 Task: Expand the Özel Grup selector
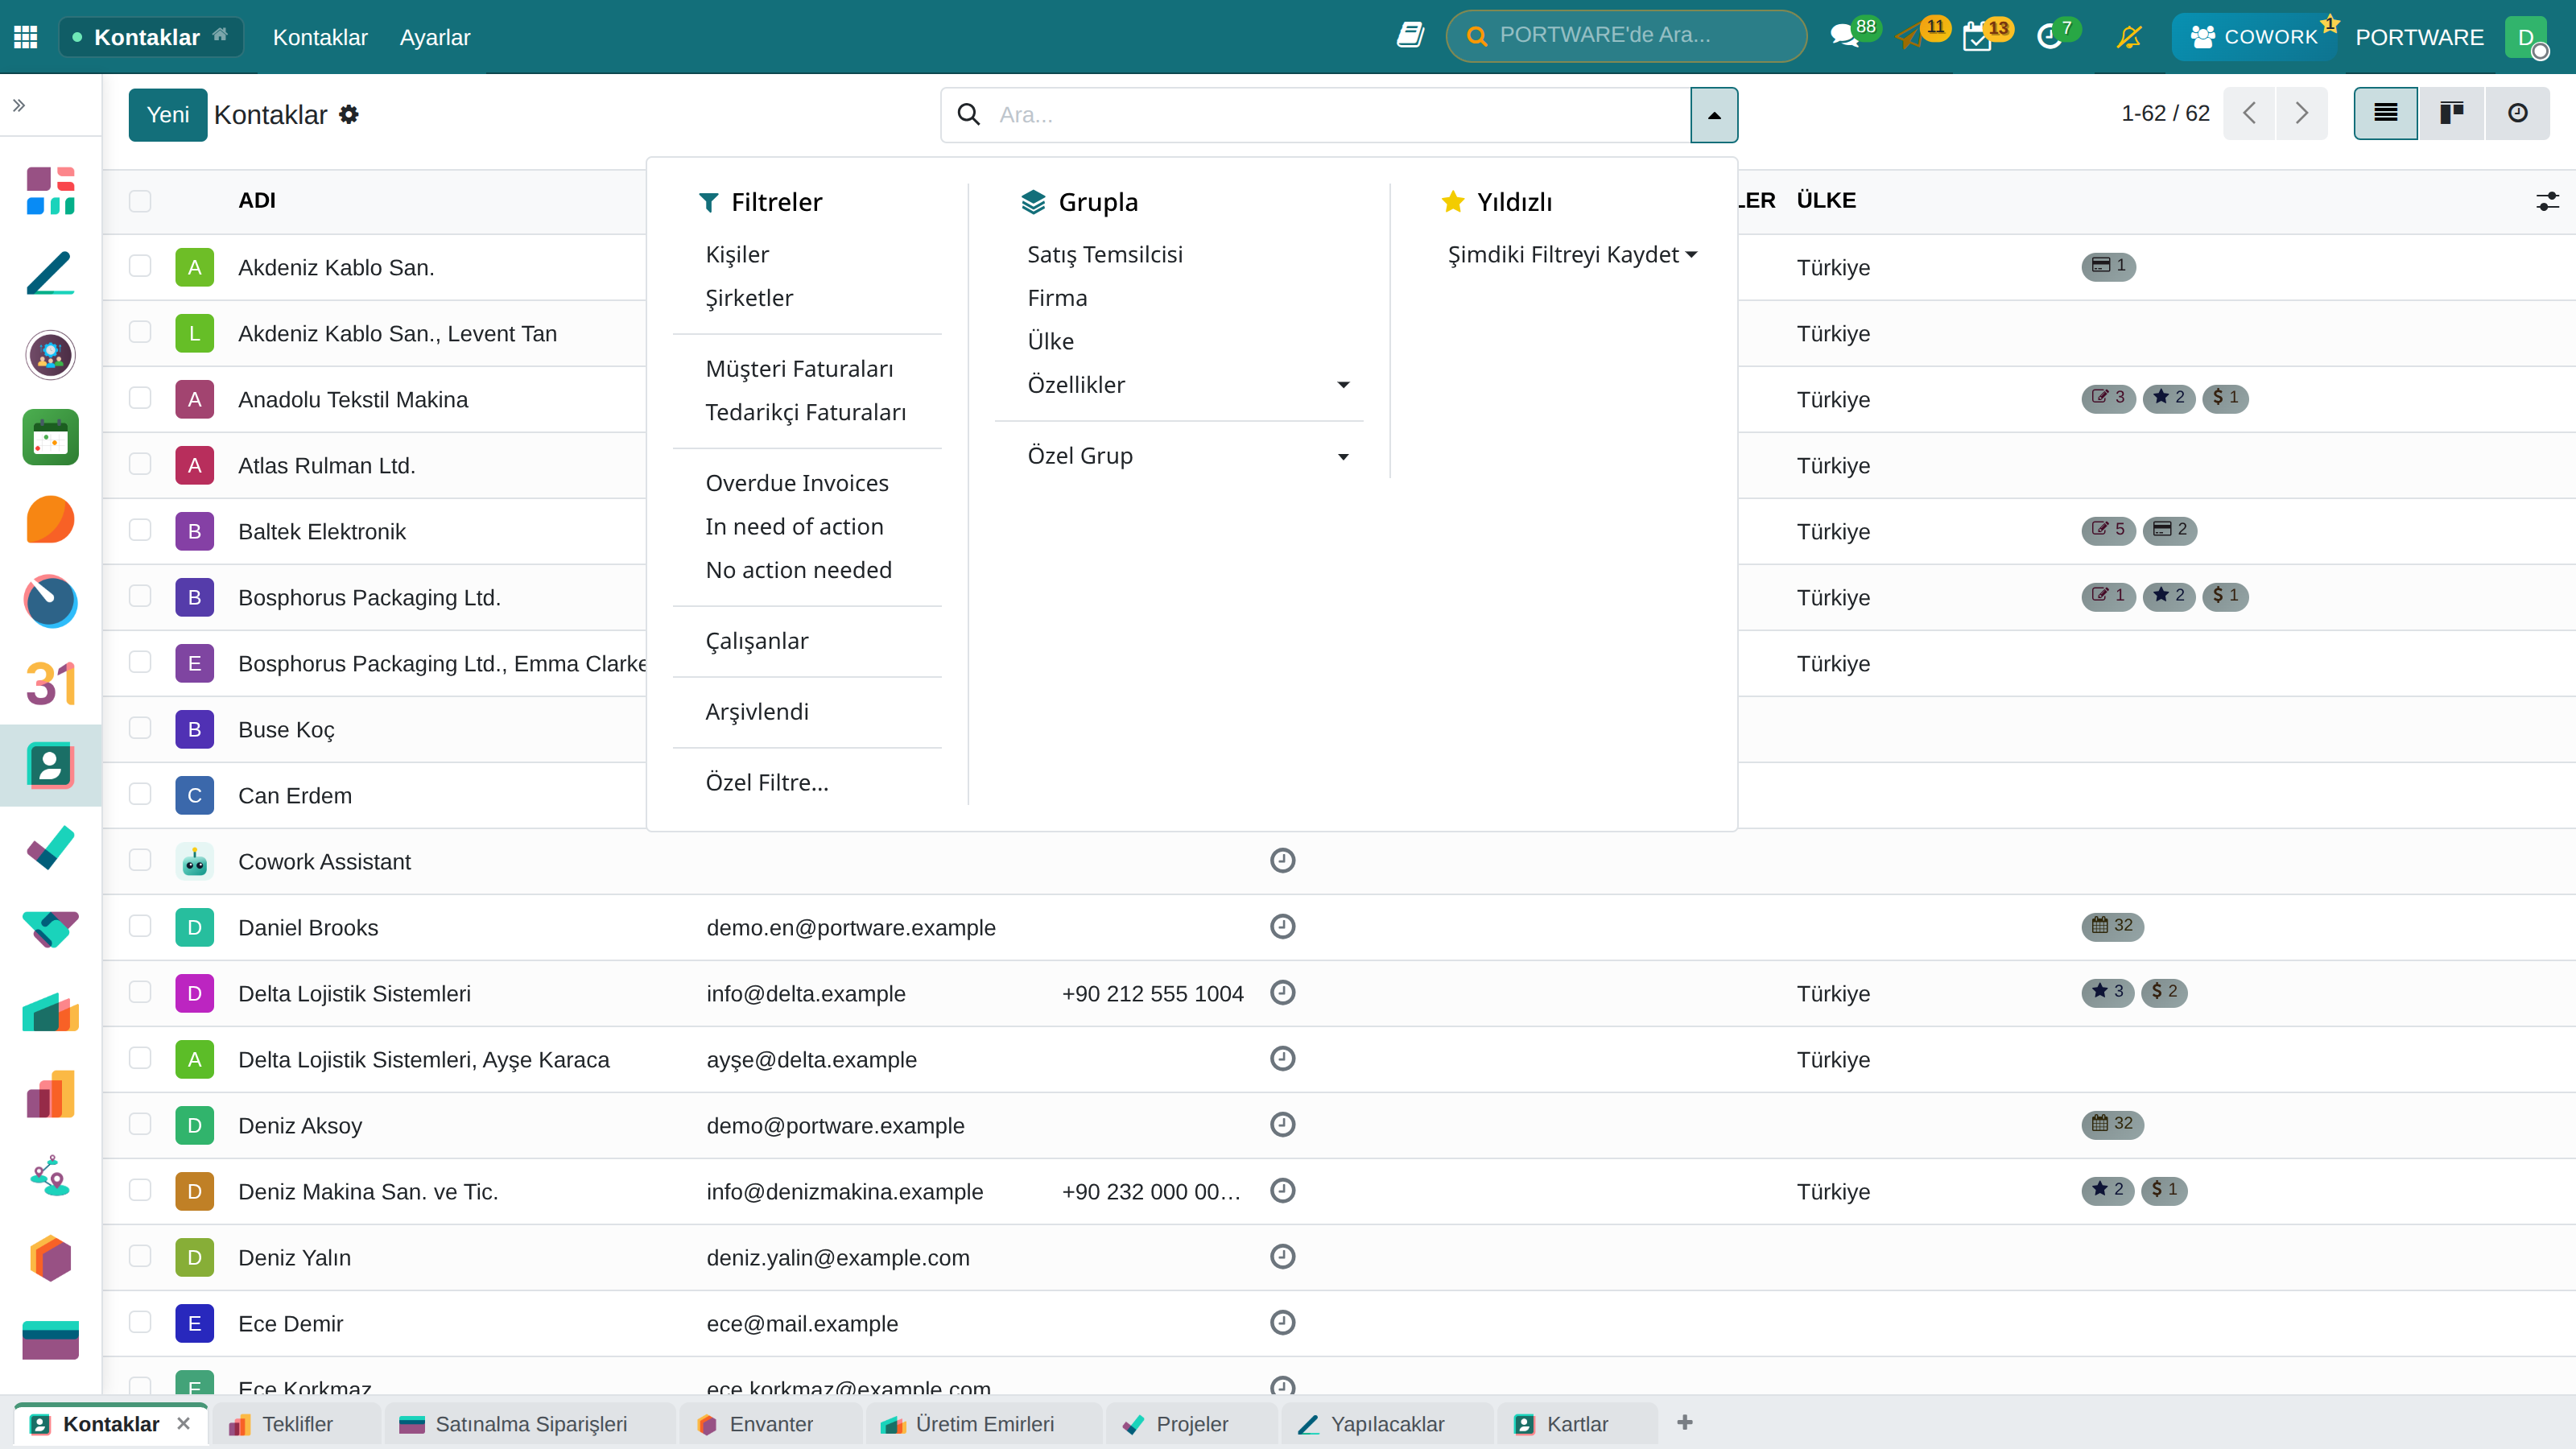[1188, 456]
